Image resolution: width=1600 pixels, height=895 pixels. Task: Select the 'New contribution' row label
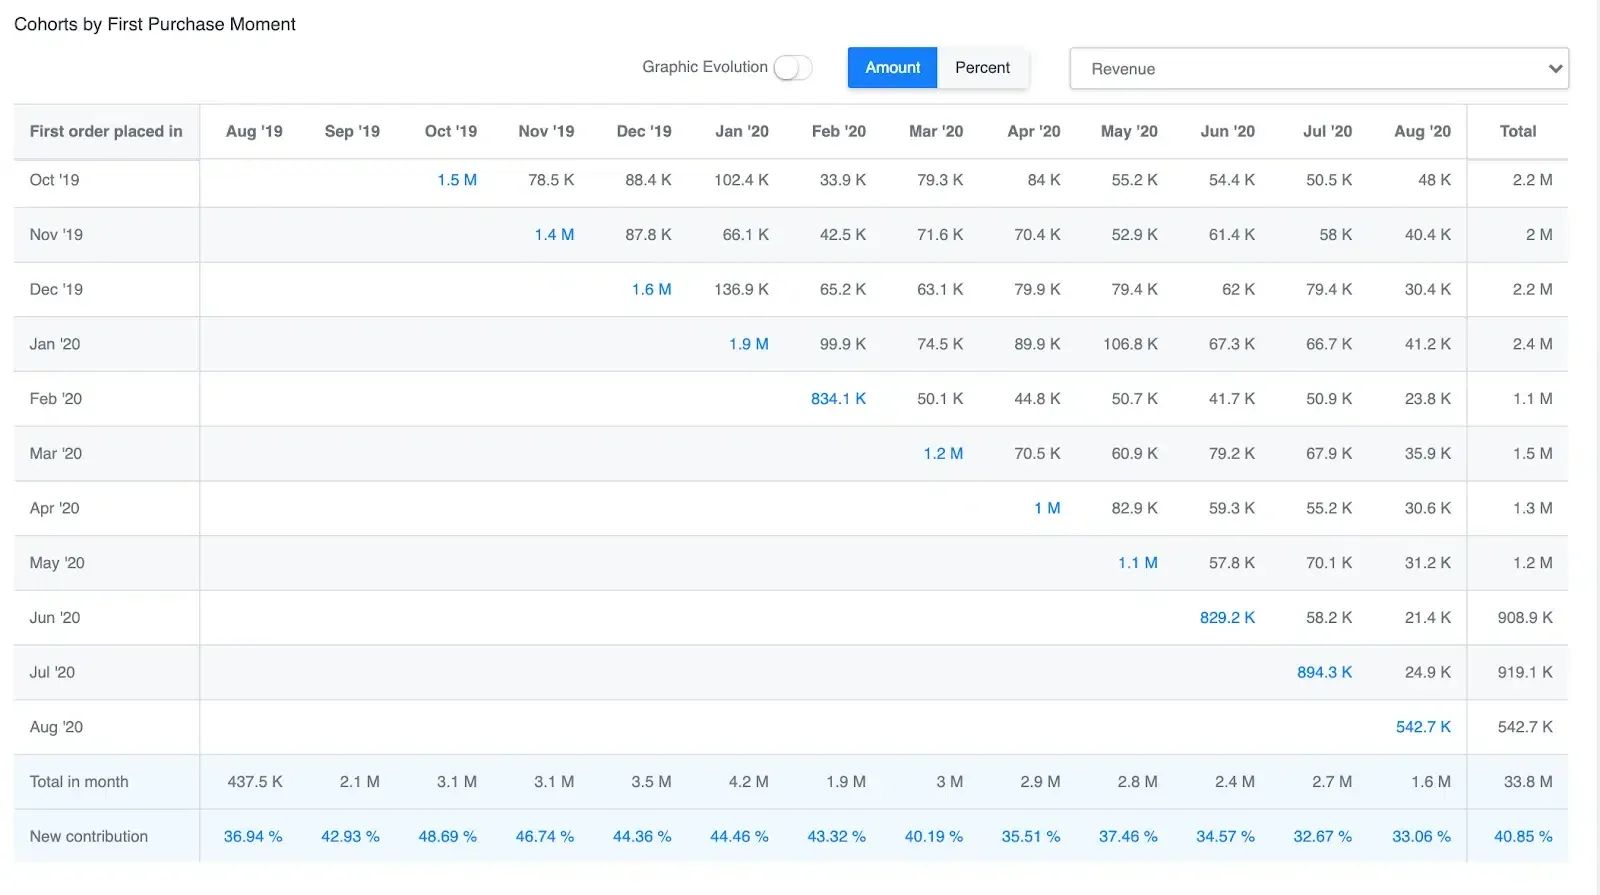click(x=88, y=837)
